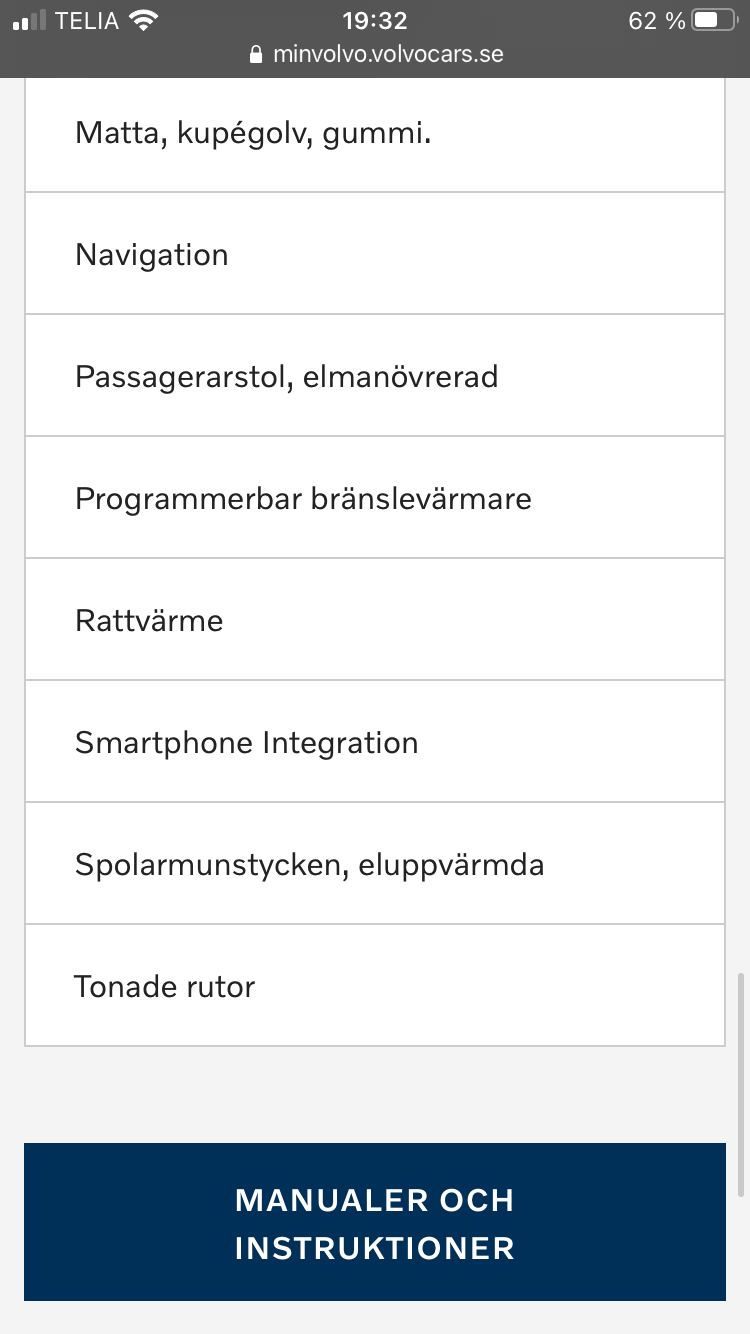Tap the TELIA carrier label
The image size is (750, 1334).
pos(88,20)
